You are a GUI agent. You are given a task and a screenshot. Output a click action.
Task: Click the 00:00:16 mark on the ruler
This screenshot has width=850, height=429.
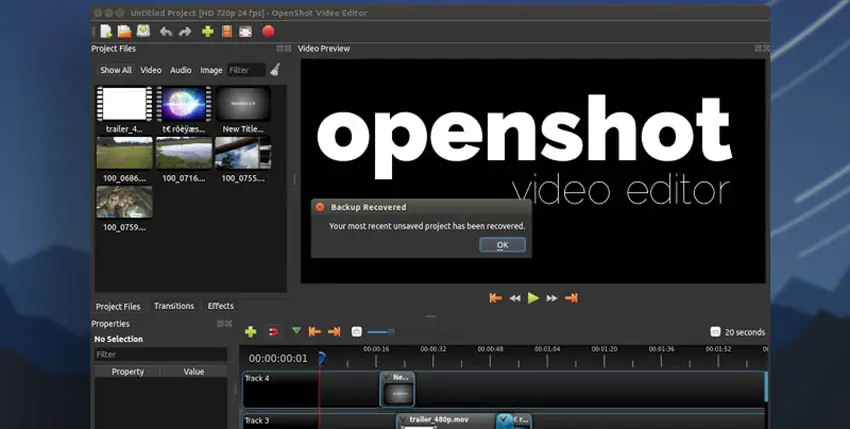tap(376, 349)
